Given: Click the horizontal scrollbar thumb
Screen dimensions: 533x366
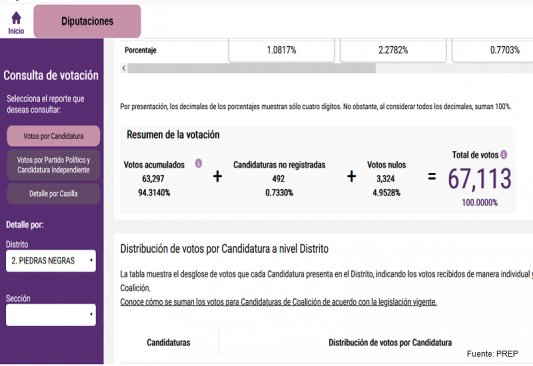Looking at the screenshot, I should [x=252, y=68].
